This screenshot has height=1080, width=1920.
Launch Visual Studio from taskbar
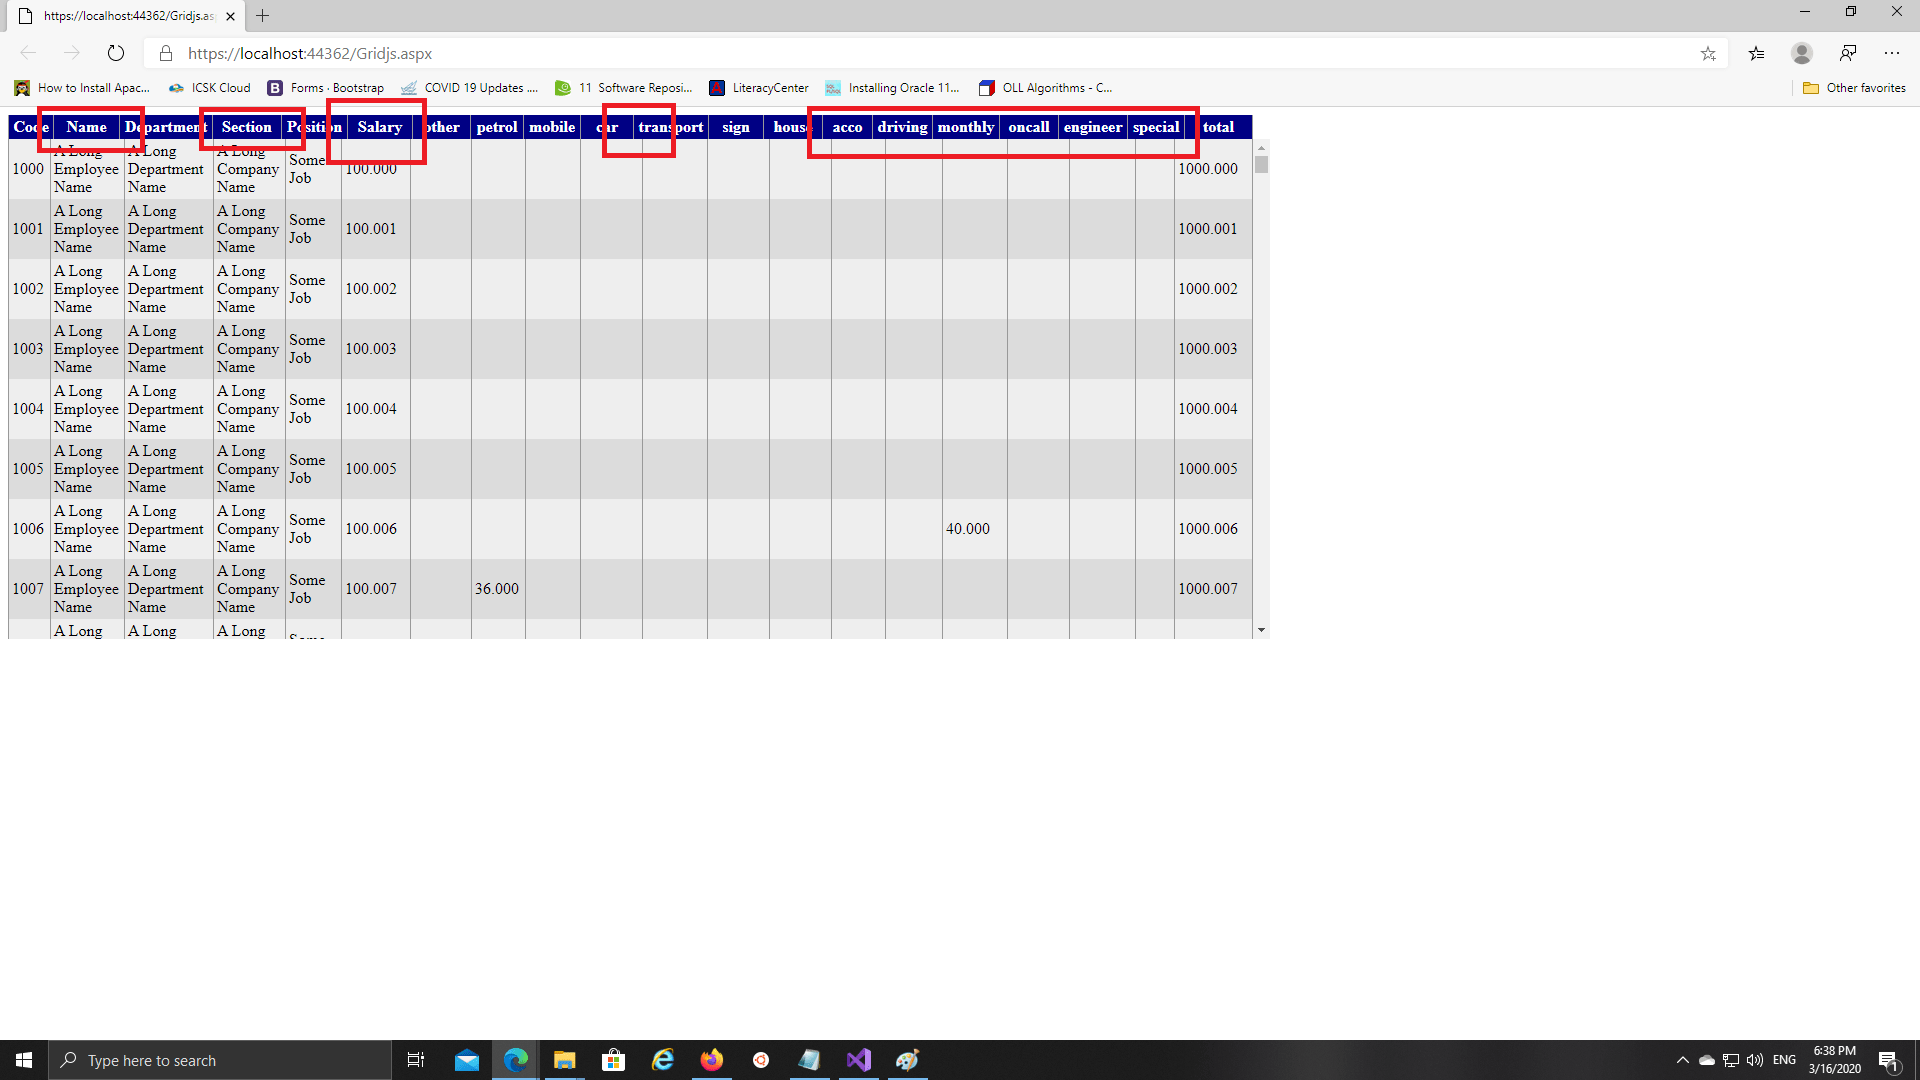[x=858, y=1060]
